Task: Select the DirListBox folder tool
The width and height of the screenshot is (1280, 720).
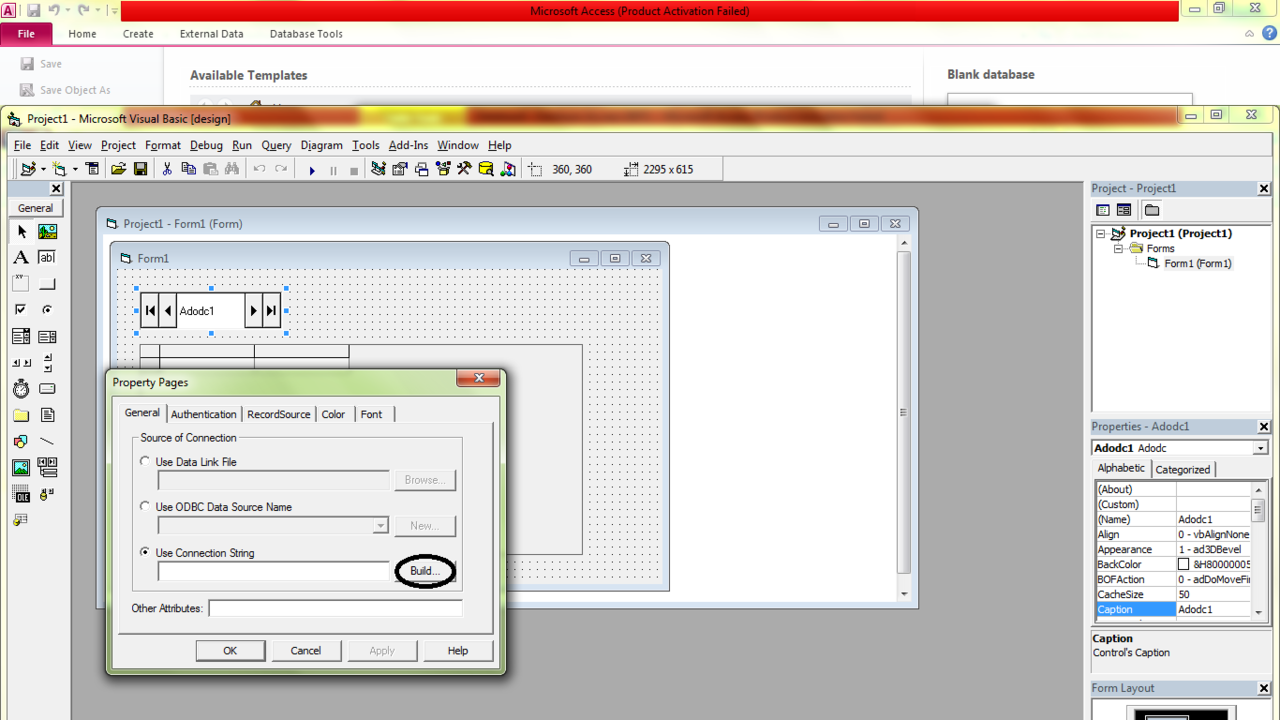Action: 21,415
